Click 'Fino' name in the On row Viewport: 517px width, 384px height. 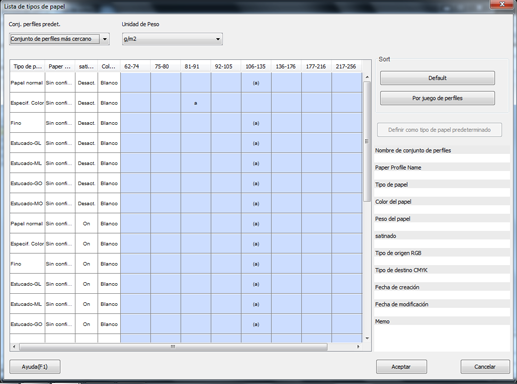pyautogui.click(x=16, y=264)
